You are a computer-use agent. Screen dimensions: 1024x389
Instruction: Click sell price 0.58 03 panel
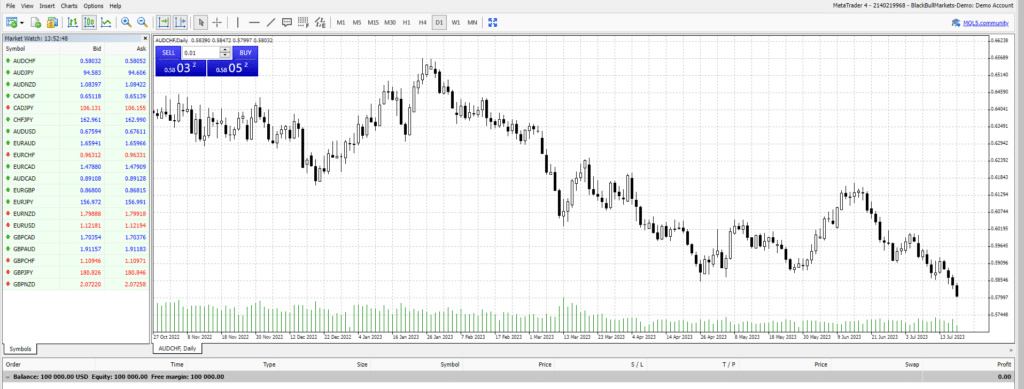(x=180, y=68)
